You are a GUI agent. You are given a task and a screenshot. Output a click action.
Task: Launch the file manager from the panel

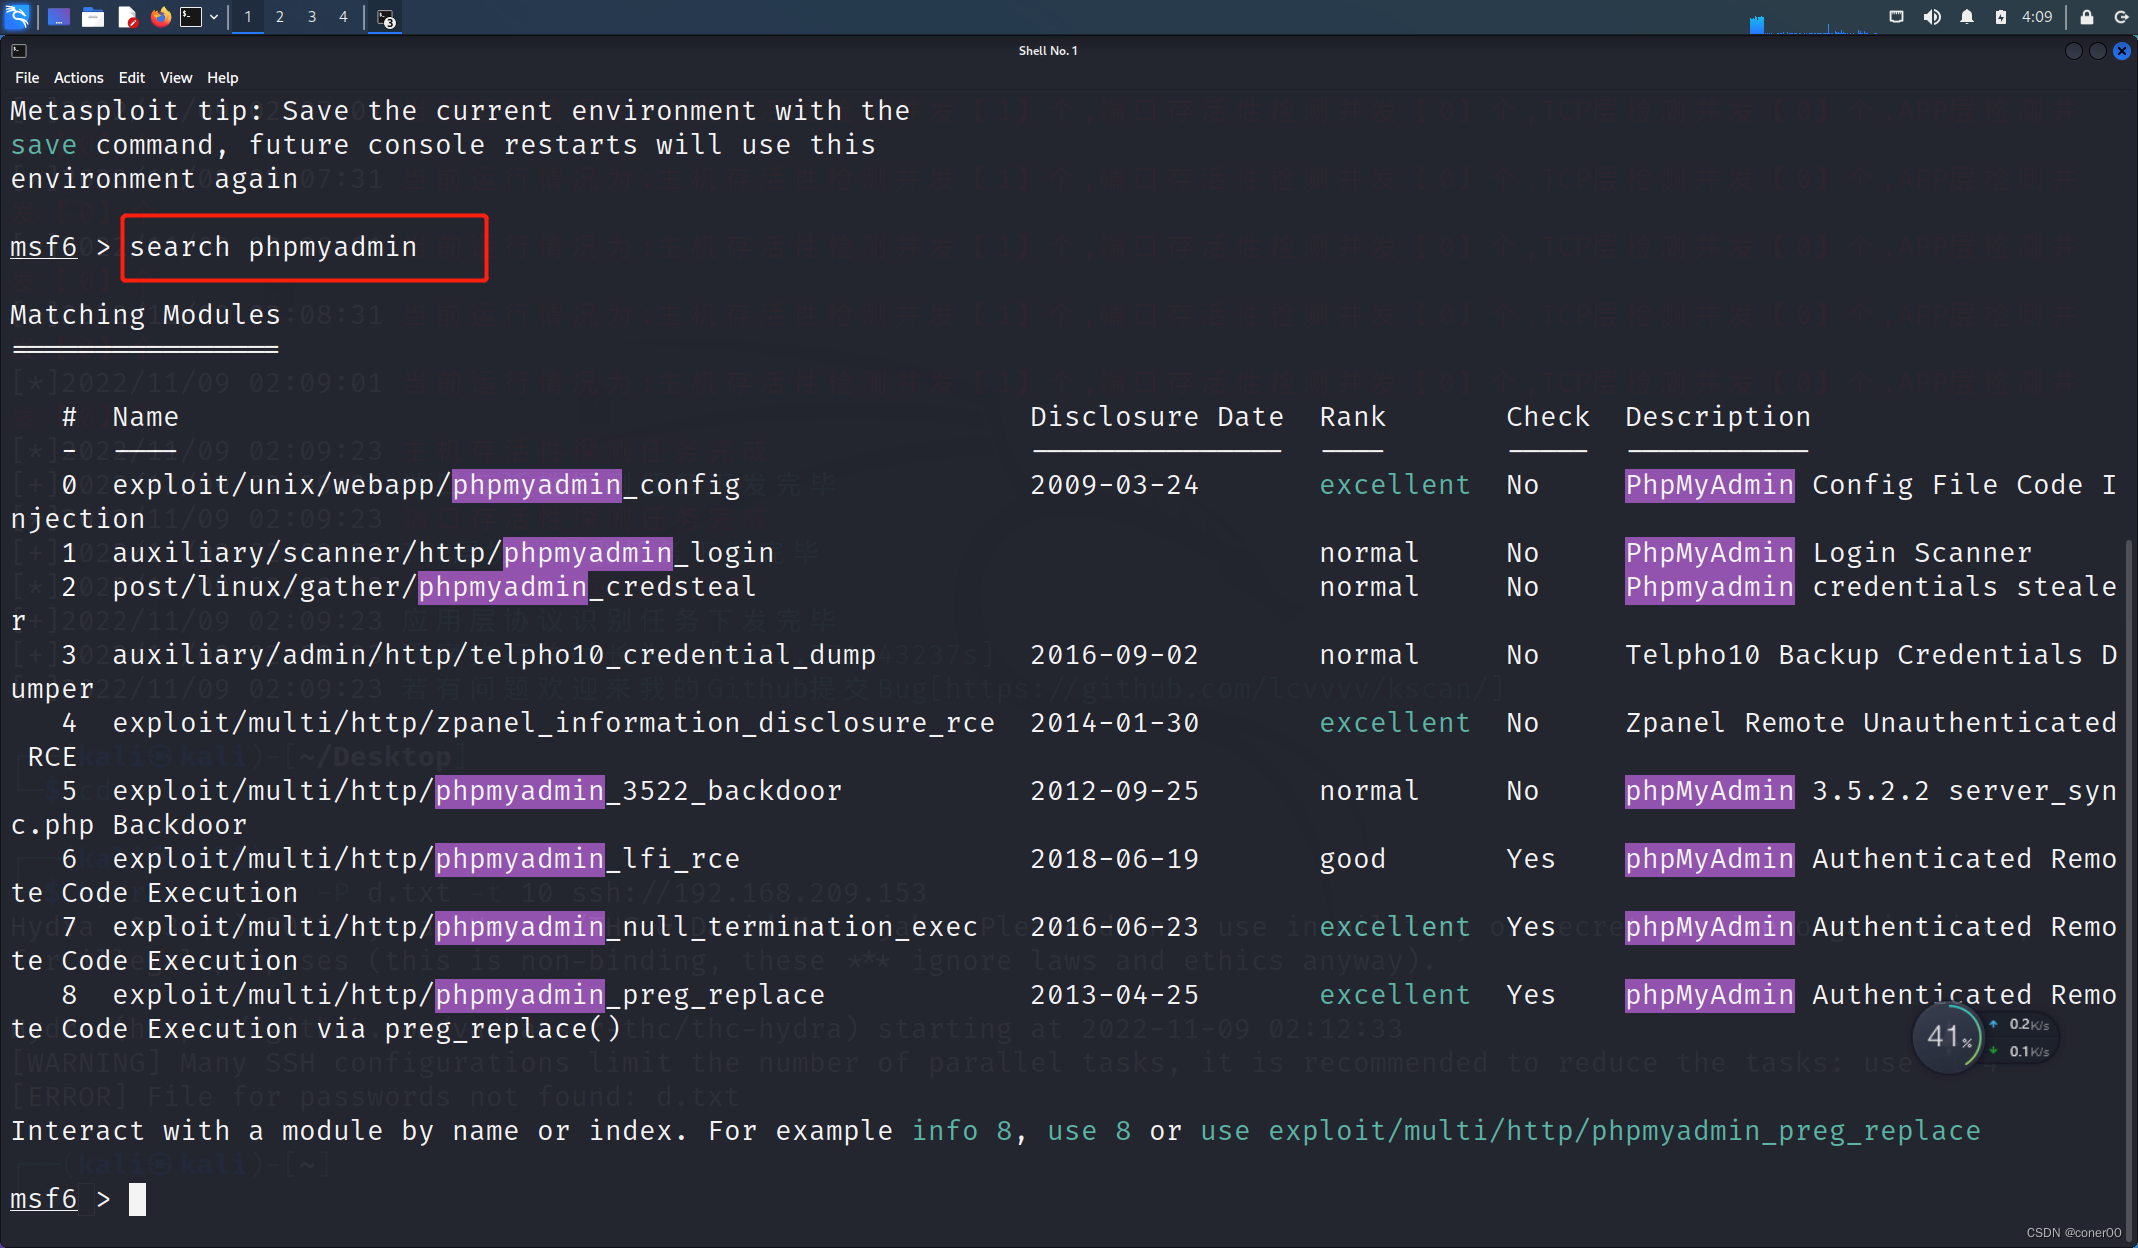[x=93, y=16]
